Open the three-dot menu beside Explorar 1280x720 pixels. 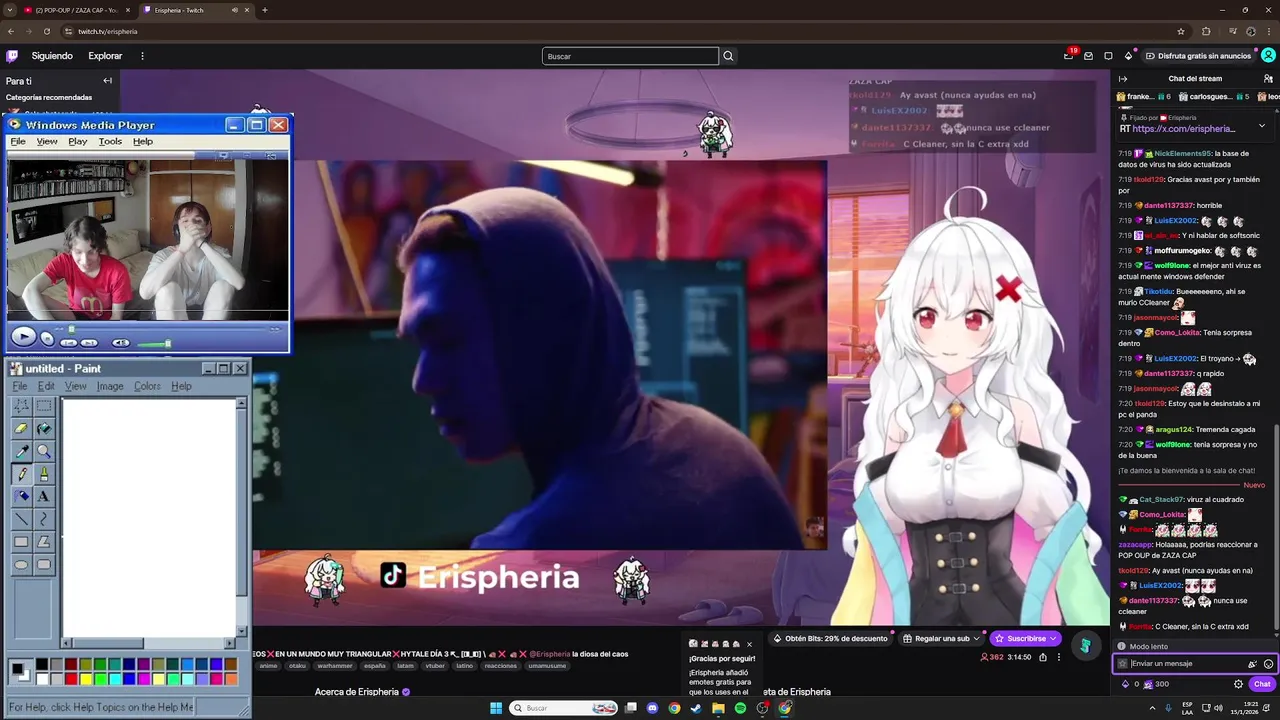point(142,56)
